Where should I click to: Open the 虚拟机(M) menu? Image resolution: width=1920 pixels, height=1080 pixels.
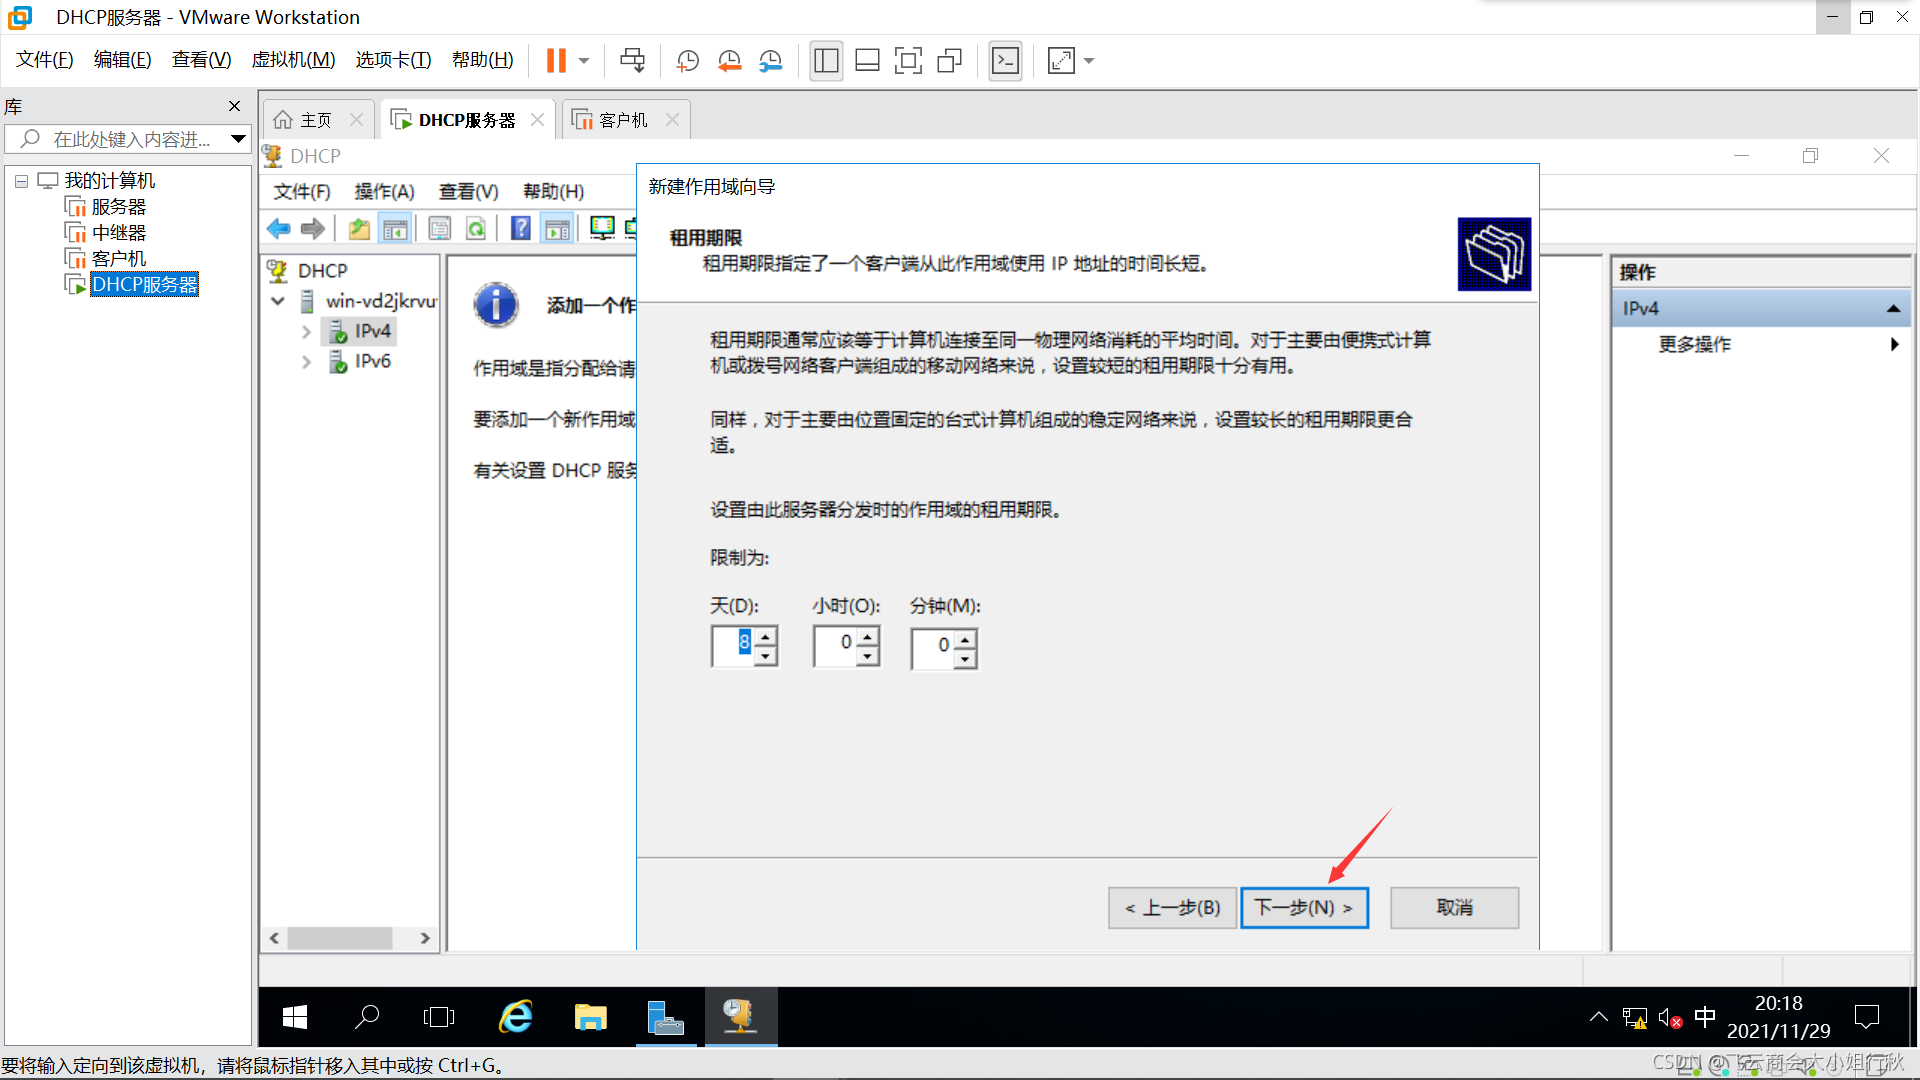[x=293, y=60]
